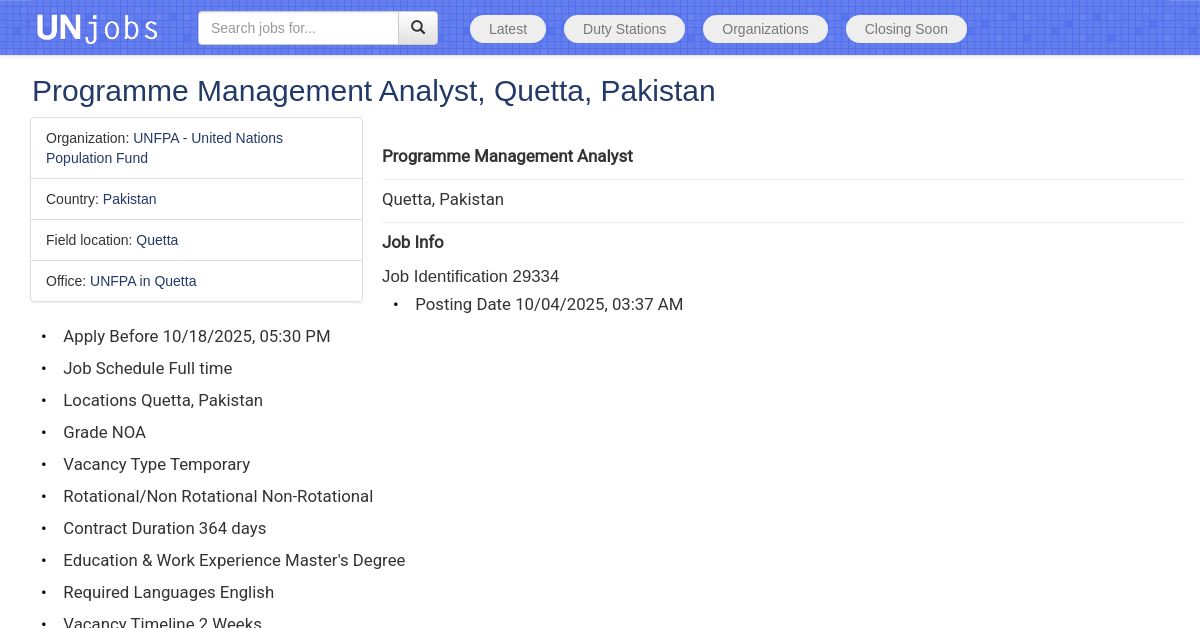Click the Quetta field location link

pyautogui.click(x=157, y=240)
